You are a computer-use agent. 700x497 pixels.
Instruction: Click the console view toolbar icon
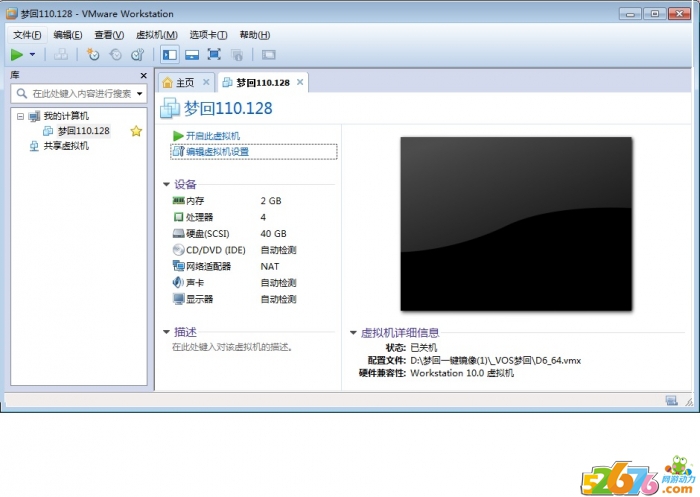tap(268, 54)
